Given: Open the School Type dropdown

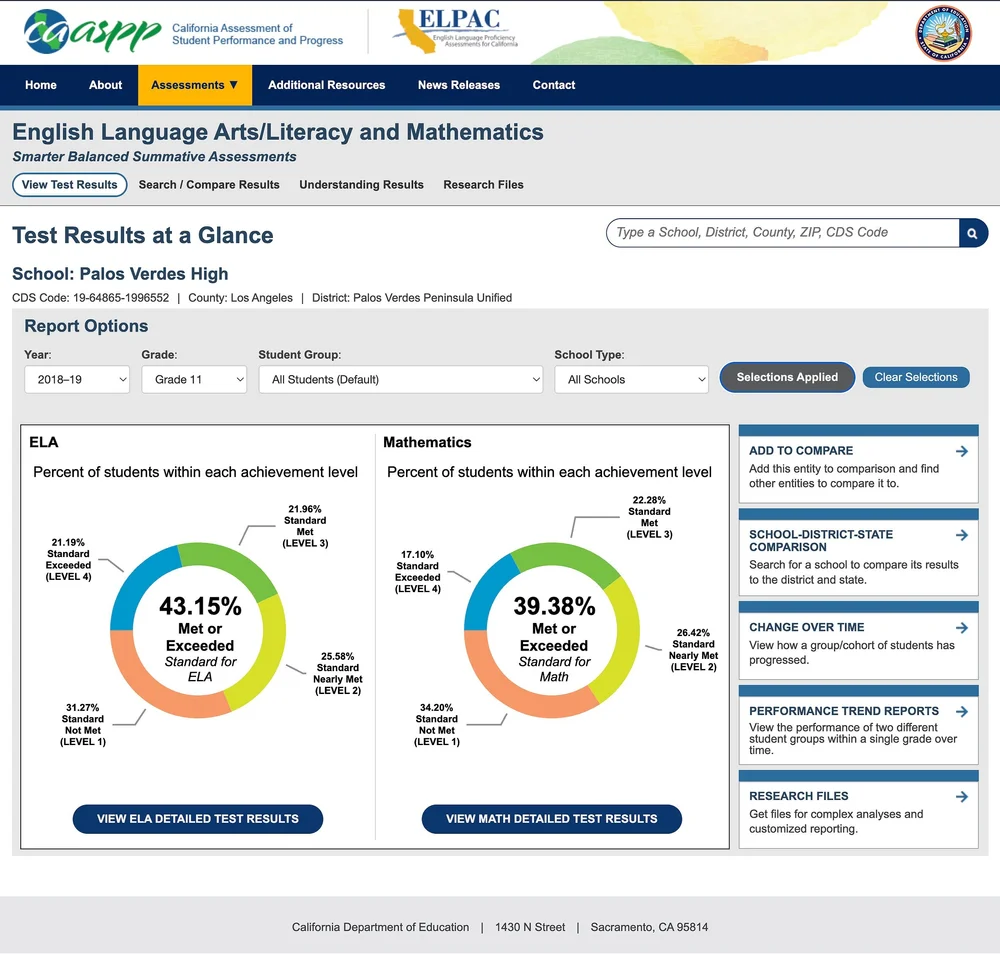Looking at the screenshot, I should point(631,379).
